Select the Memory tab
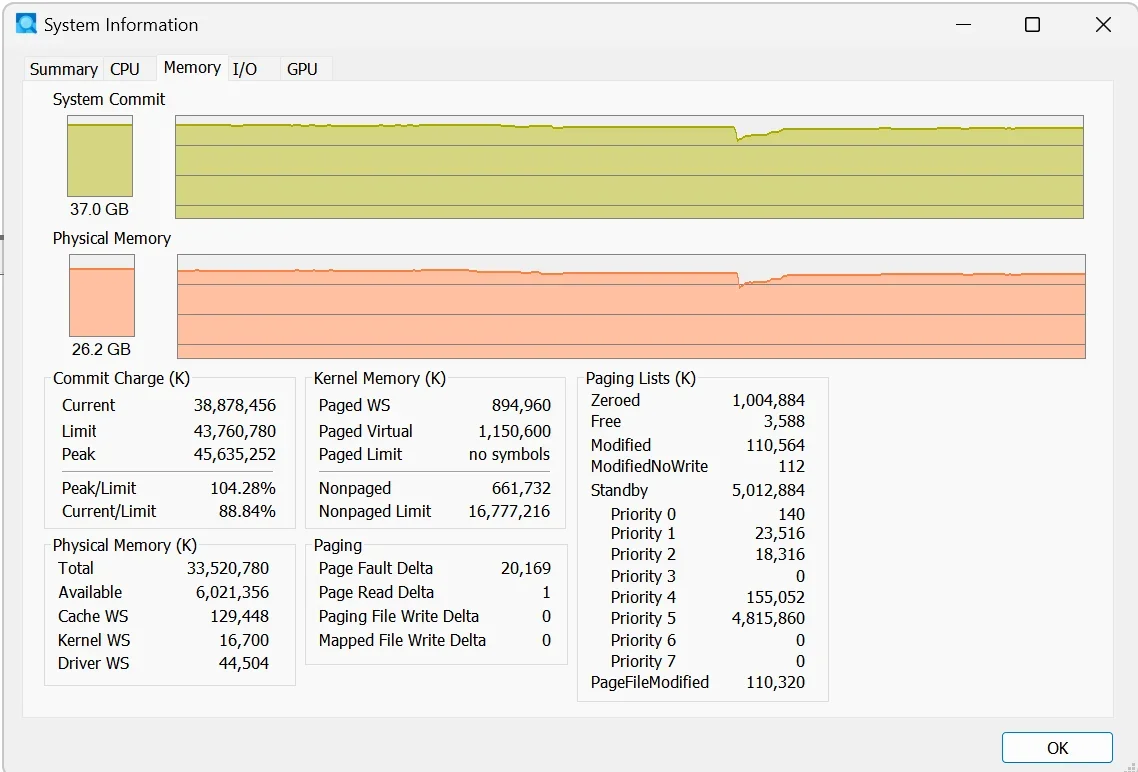Image resolution: width=1138 pixels, height=772 pixels. pyautogui.click(x=192, y=67)
